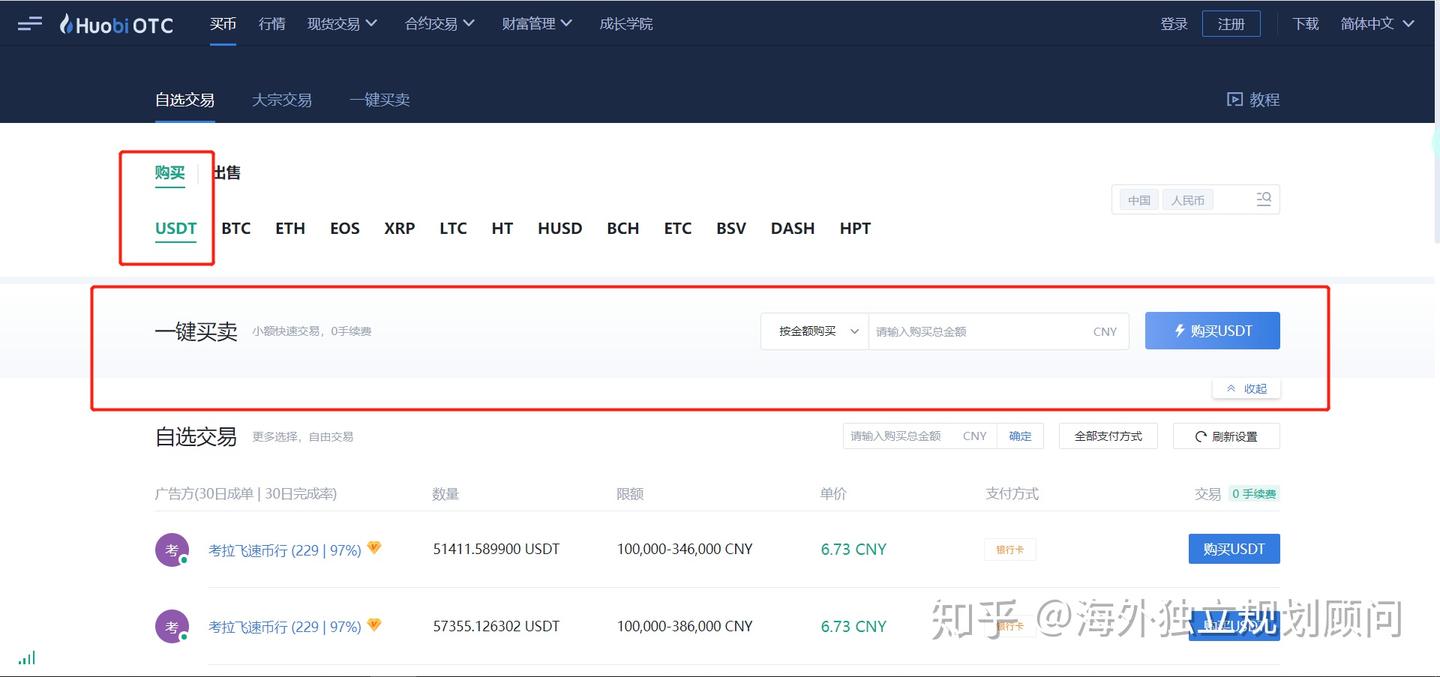Click the 教程 video tutorial icon

[1235, 99]
